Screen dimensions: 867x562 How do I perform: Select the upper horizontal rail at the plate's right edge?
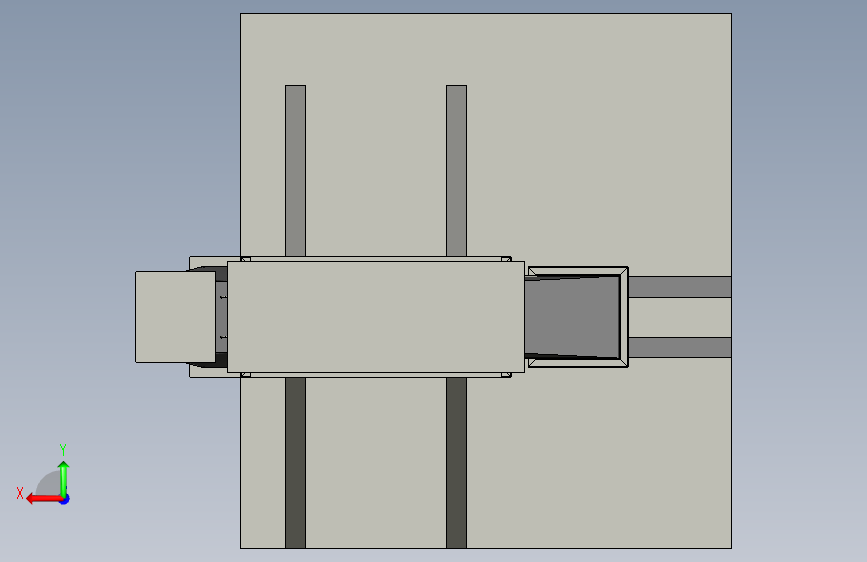680,287
